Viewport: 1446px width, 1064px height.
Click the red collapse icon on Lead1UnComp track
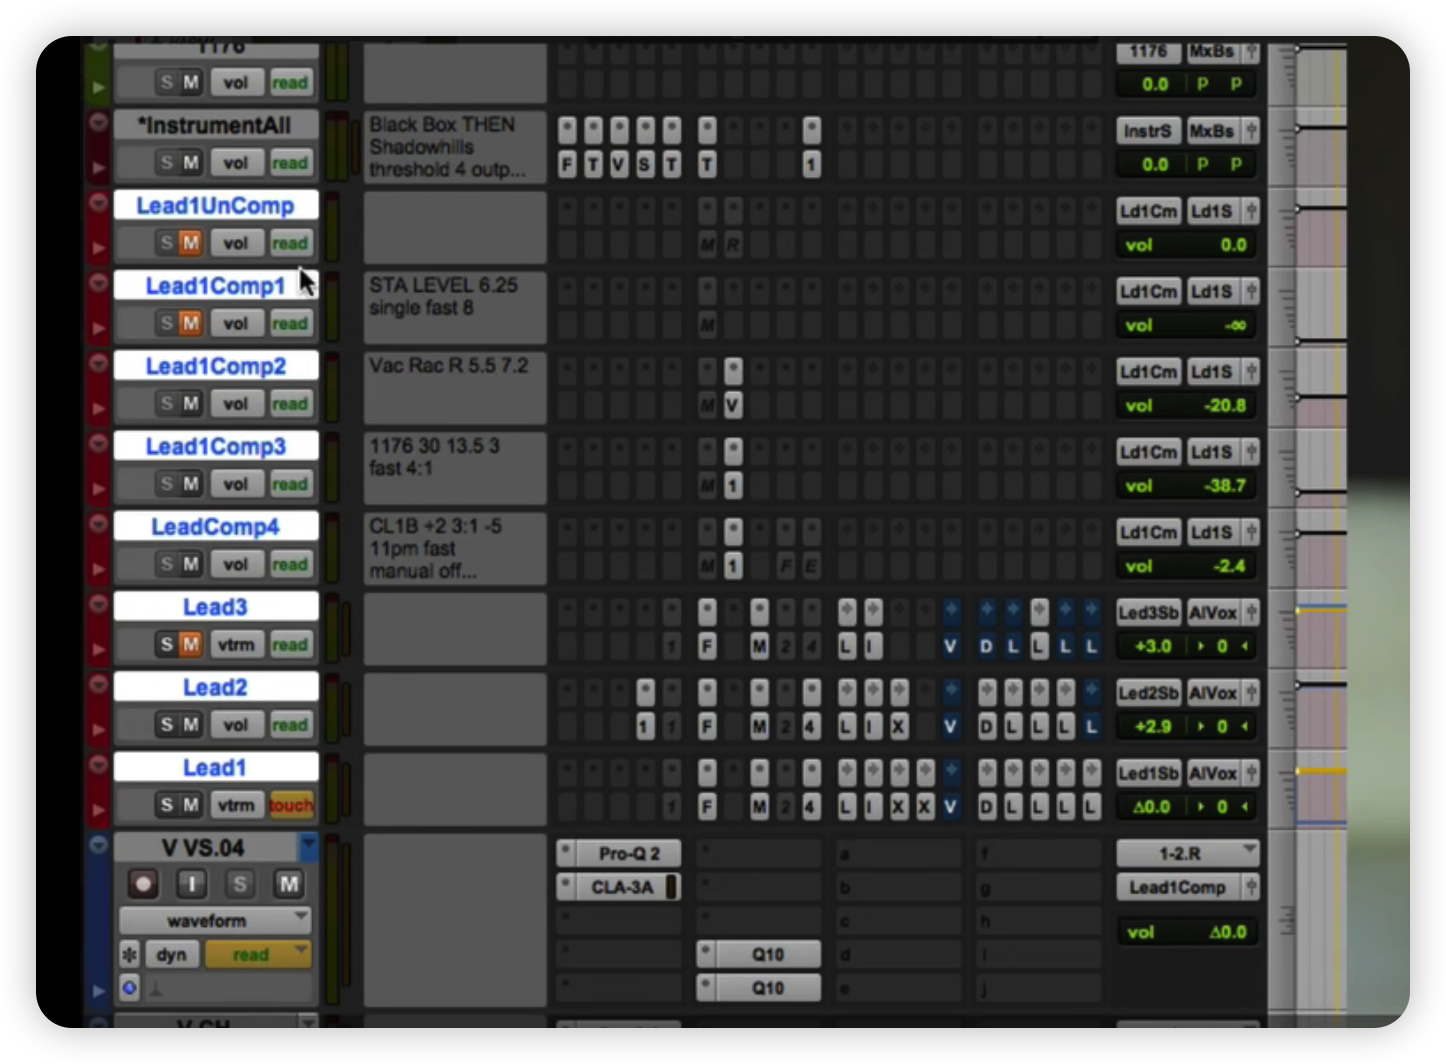(x=98, y=203)
